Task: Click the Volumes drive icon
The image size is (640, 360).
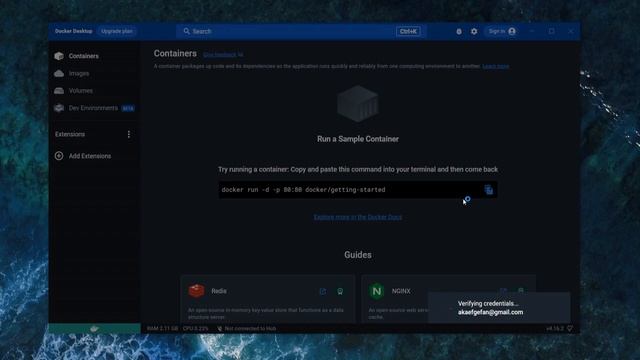Action: coord(59,91)
